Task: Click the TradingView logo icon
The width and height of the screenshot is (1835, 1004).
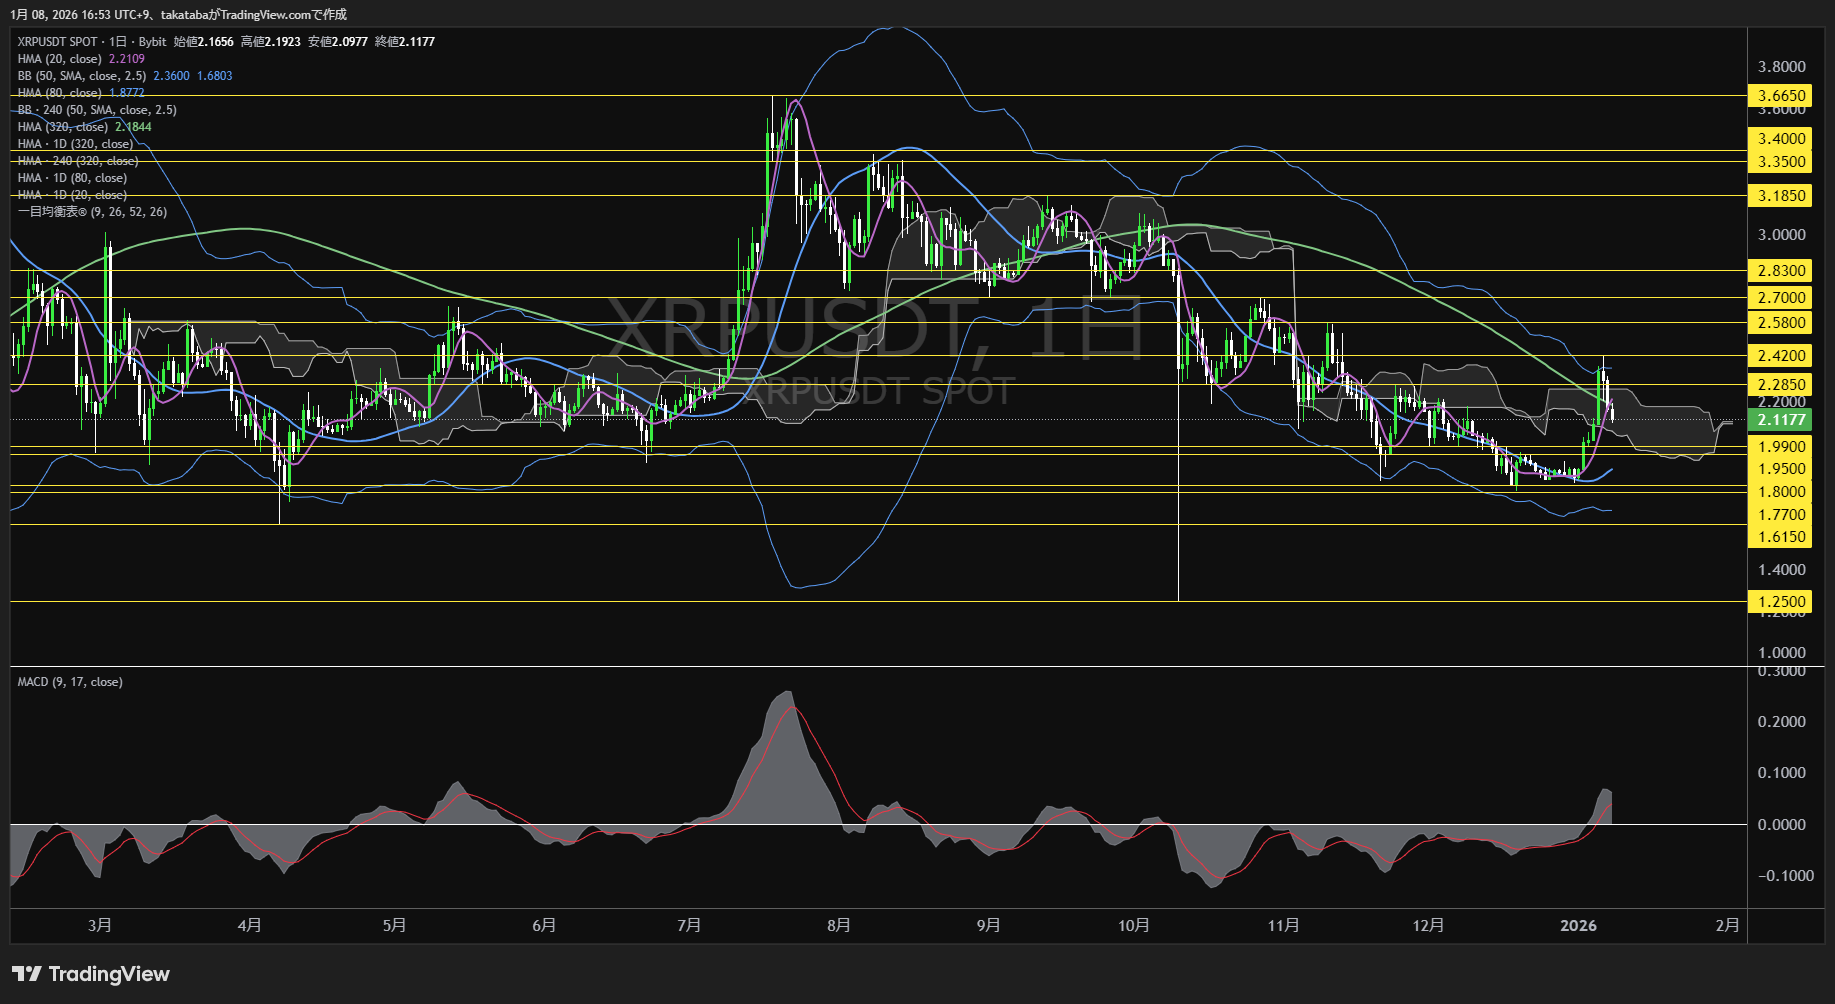Action: click(26, 974)
